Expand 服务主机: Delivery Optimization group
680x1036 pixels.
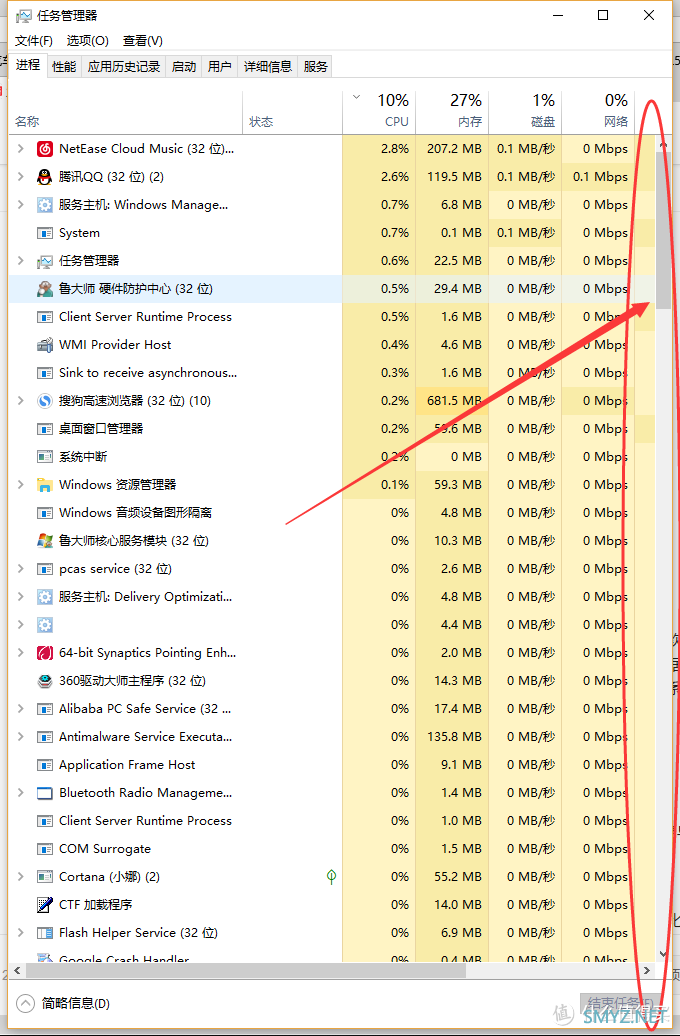tap(20, 597)
